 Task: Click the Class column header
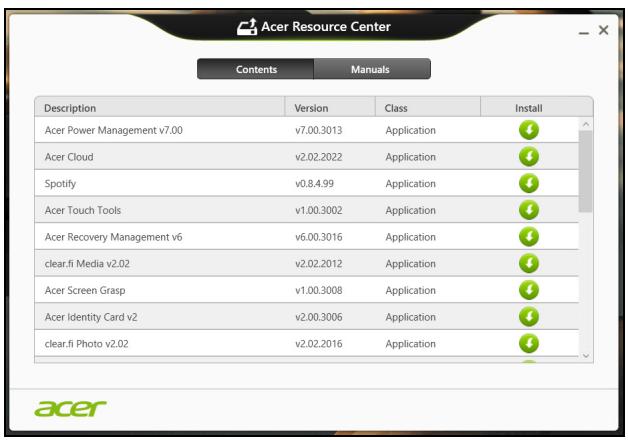[428, 107]
